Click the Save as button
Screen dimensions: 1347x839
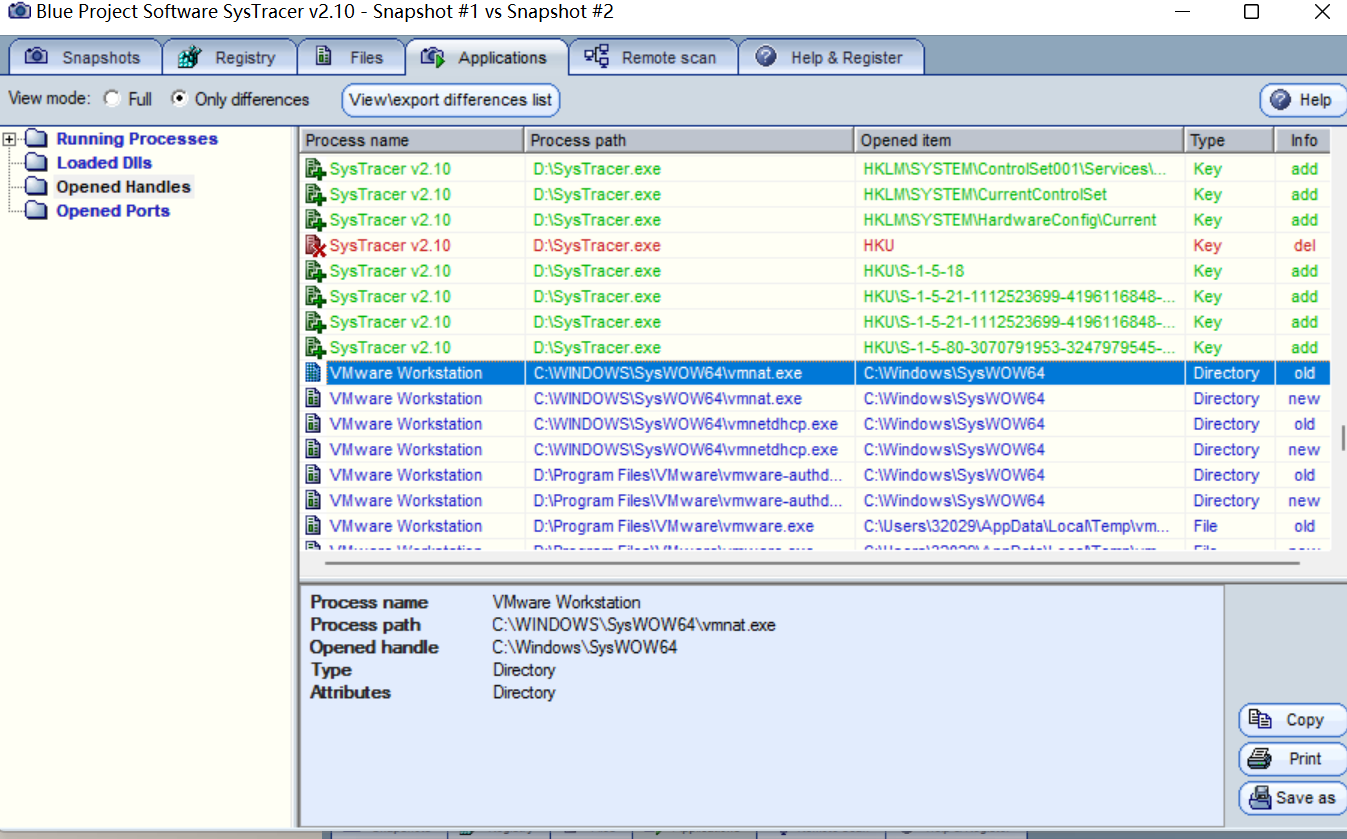tap(1292, 798)
